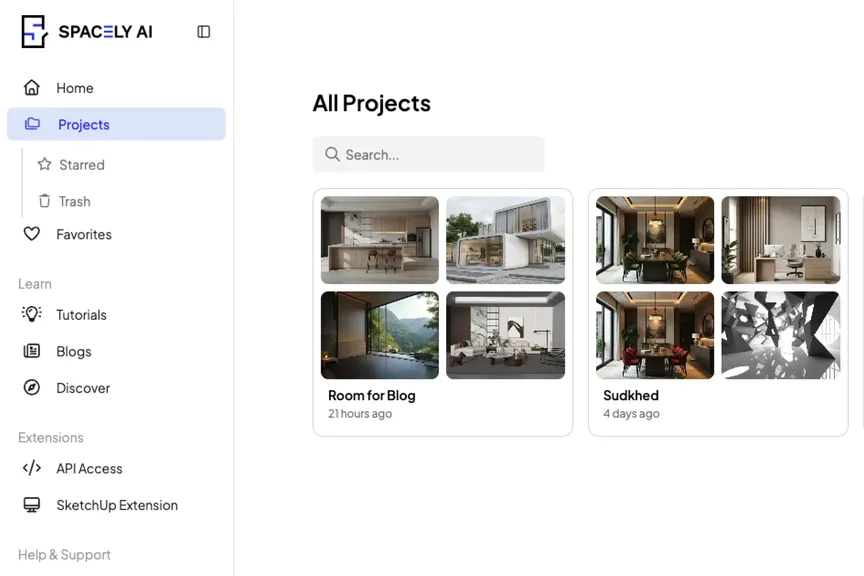Select the SketchUp Extension monitor icon
The width and height of the screenshot is (864, 576).
pos(34,505)
